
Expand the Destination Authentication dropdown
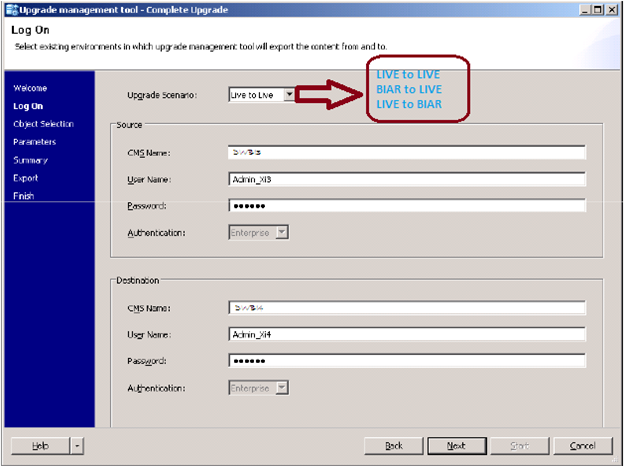(282, 387)
